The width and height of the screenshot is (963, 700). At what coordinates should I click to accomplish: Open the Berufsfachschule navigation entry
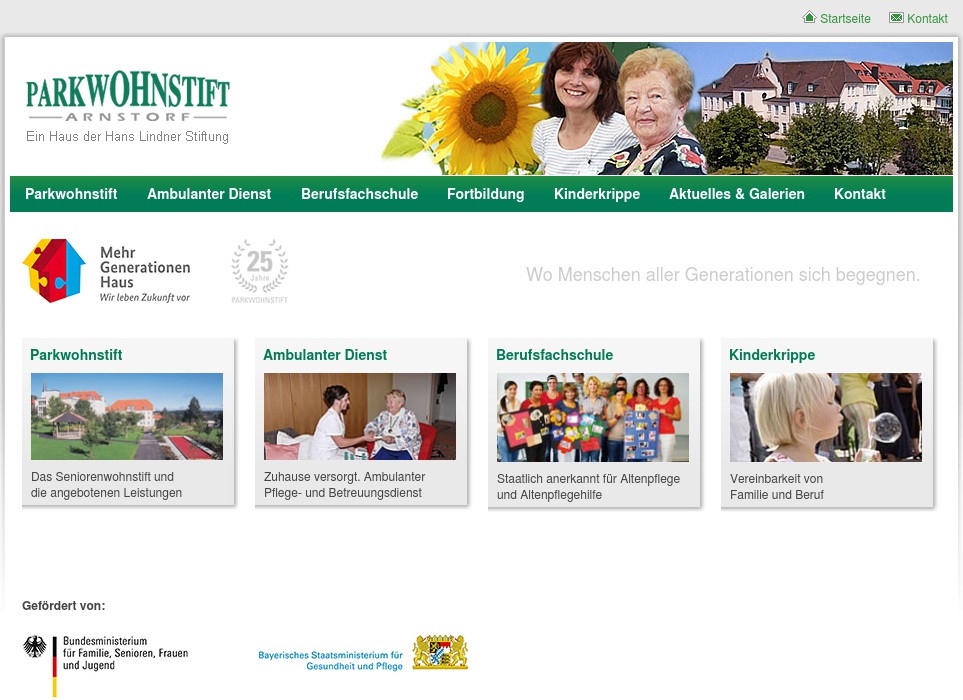tap(360, 194)
